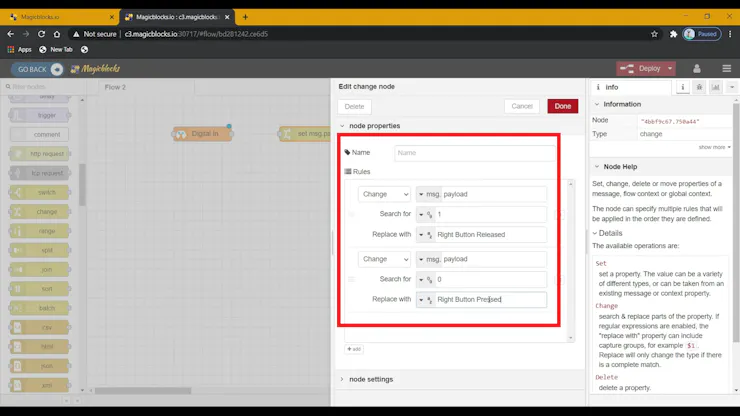Click the Name input field
740x416 pixels.
click(x=474, y=153)
